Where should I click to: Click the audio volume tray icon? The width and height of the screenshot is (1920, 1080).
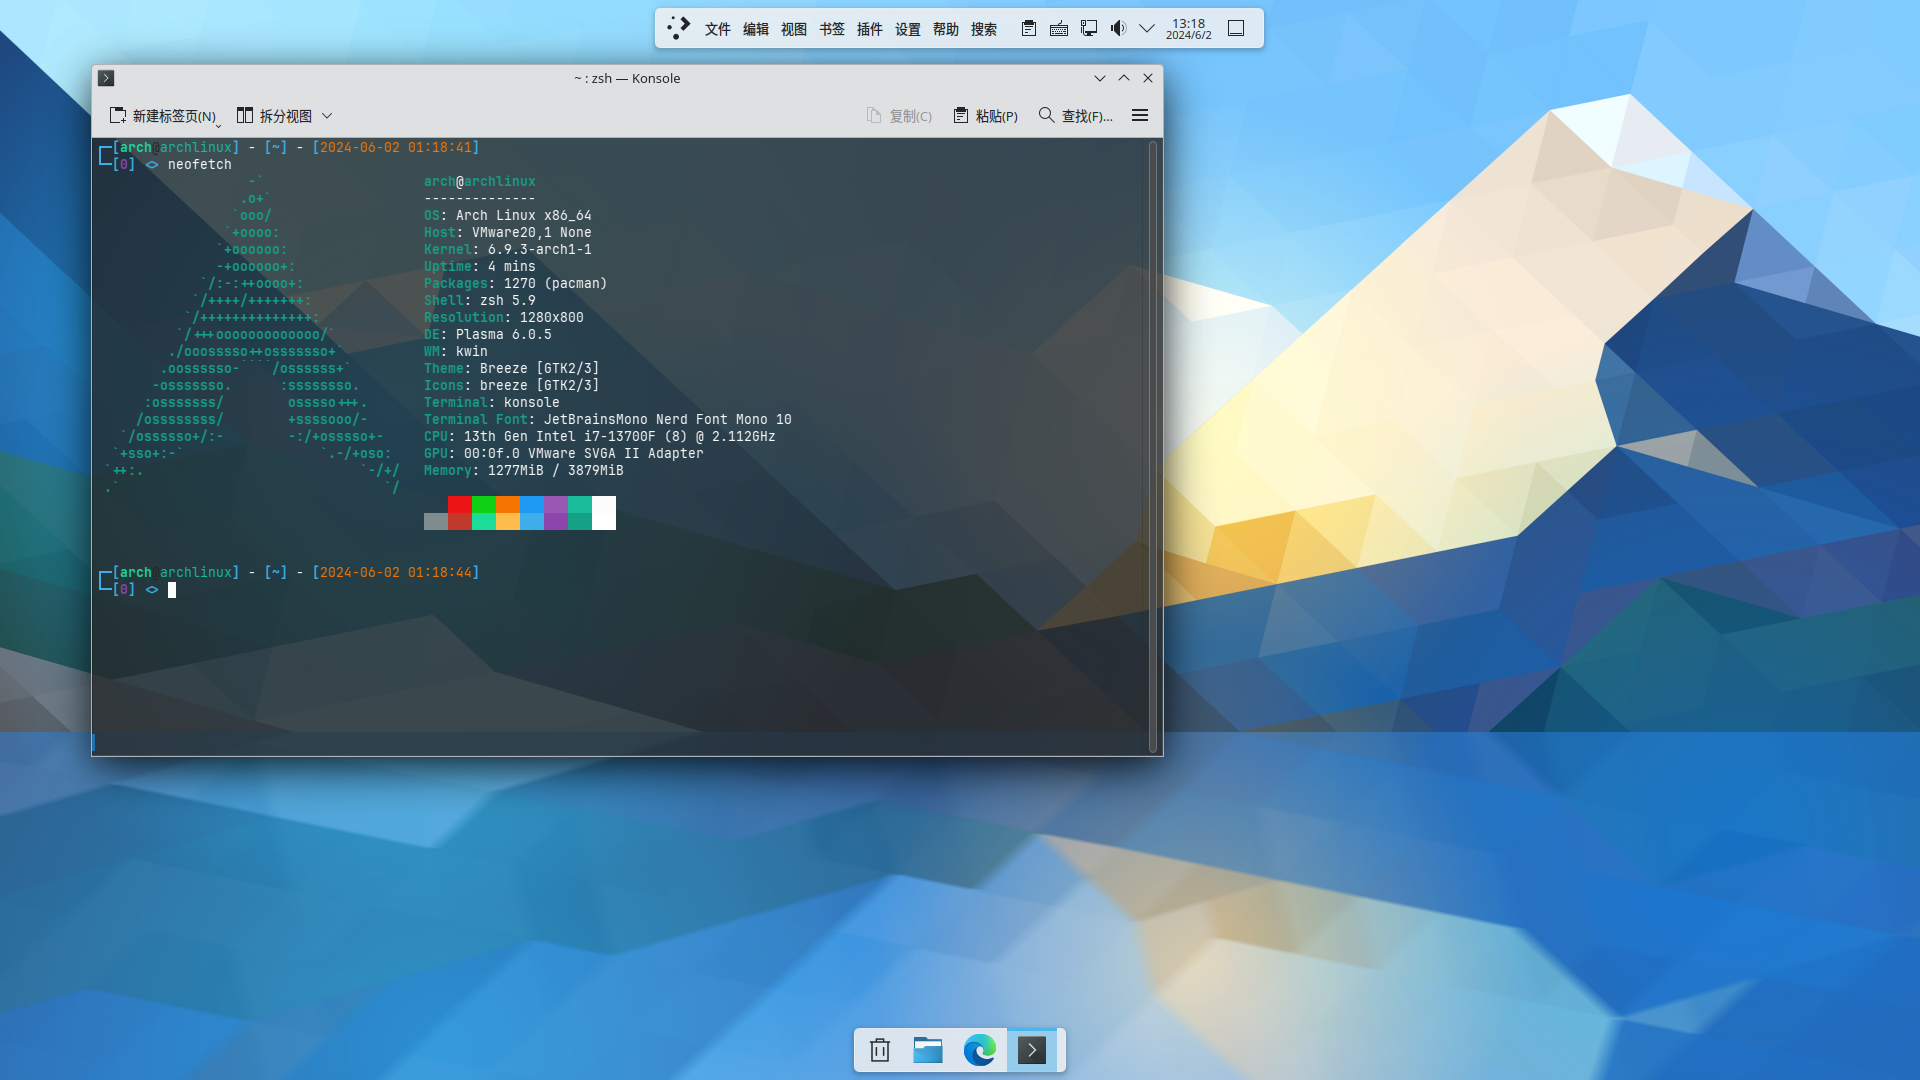[1118, 28]
